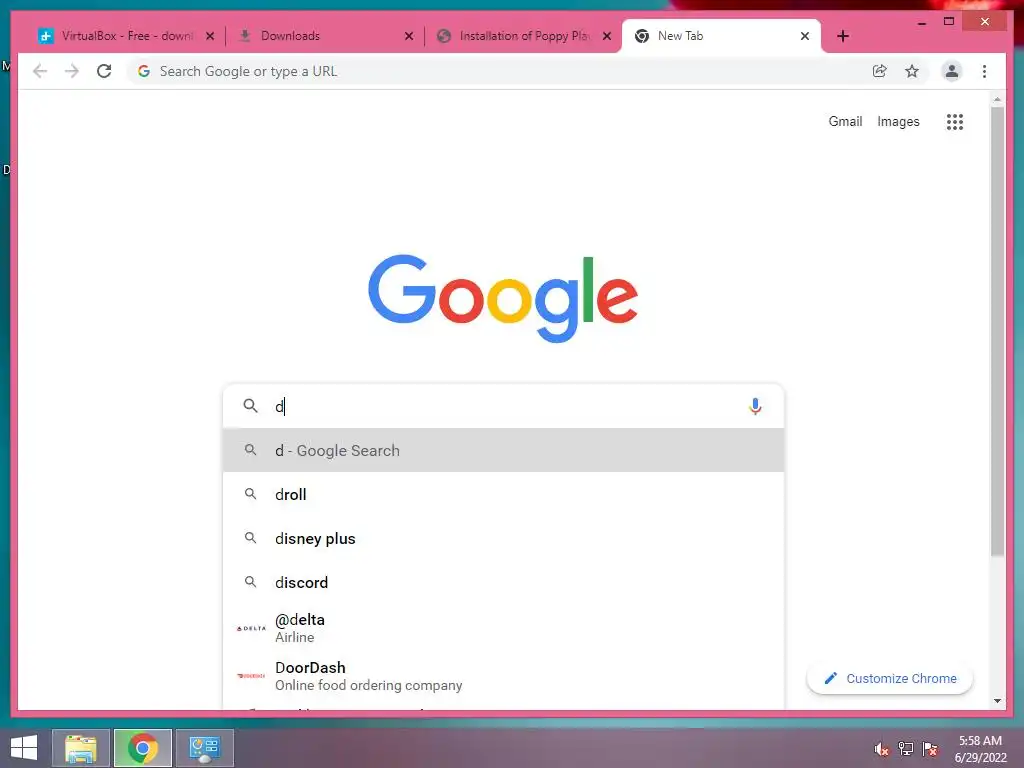Image resolution: width=1024 pixels, height=768 pixels.
Task: Open the Windows Start menu
Action: 24,748
